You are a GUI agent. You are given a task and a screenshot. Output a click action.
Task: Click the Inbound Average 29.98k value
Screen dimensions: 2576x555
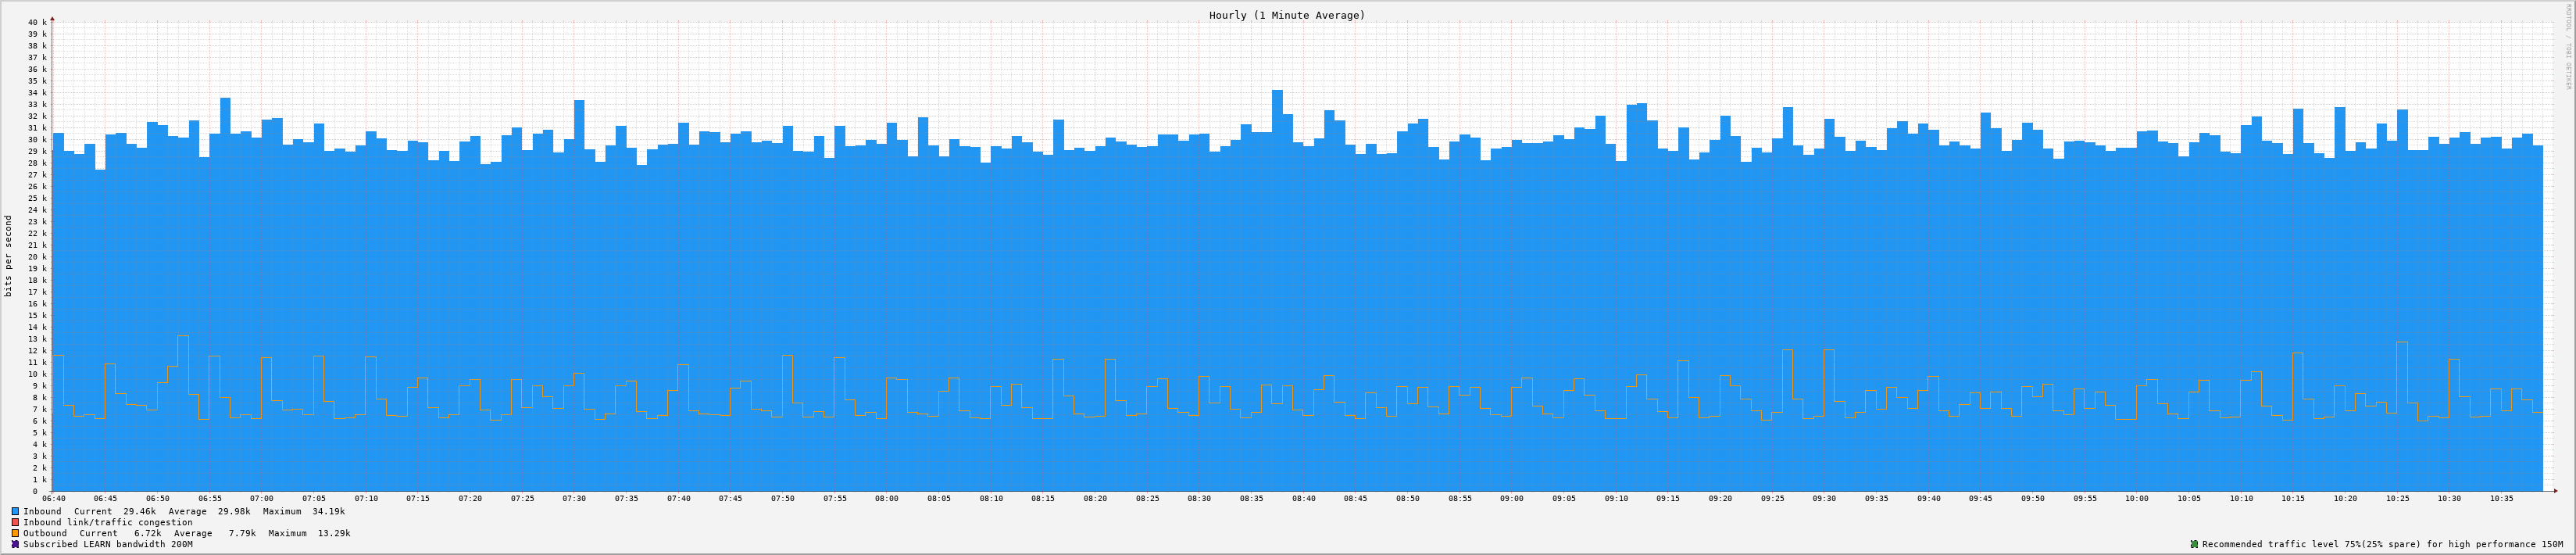[x=234, y=511]
